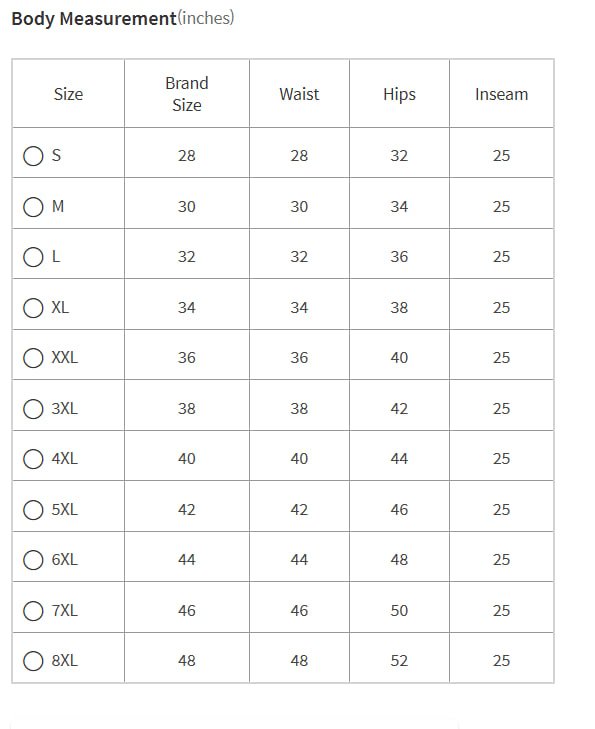Click the Waist column header
The height and width of the screenshot is (729, 595).
(299, 94)
